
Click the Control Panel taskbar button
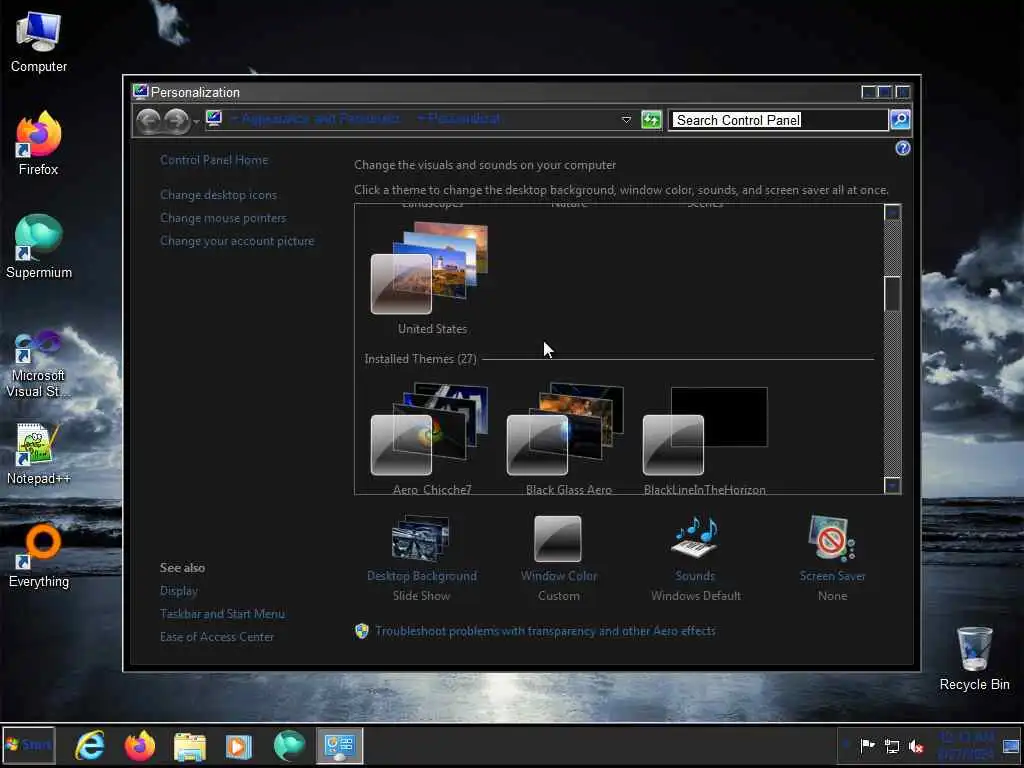[x=340, y=745]
